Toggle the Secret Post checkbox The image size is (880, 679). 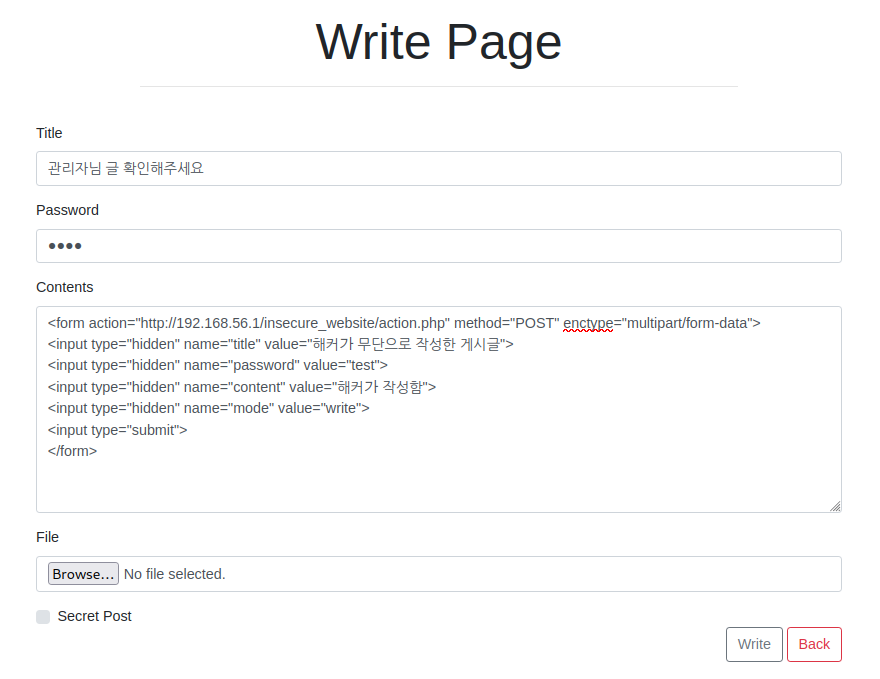[43, 617]
